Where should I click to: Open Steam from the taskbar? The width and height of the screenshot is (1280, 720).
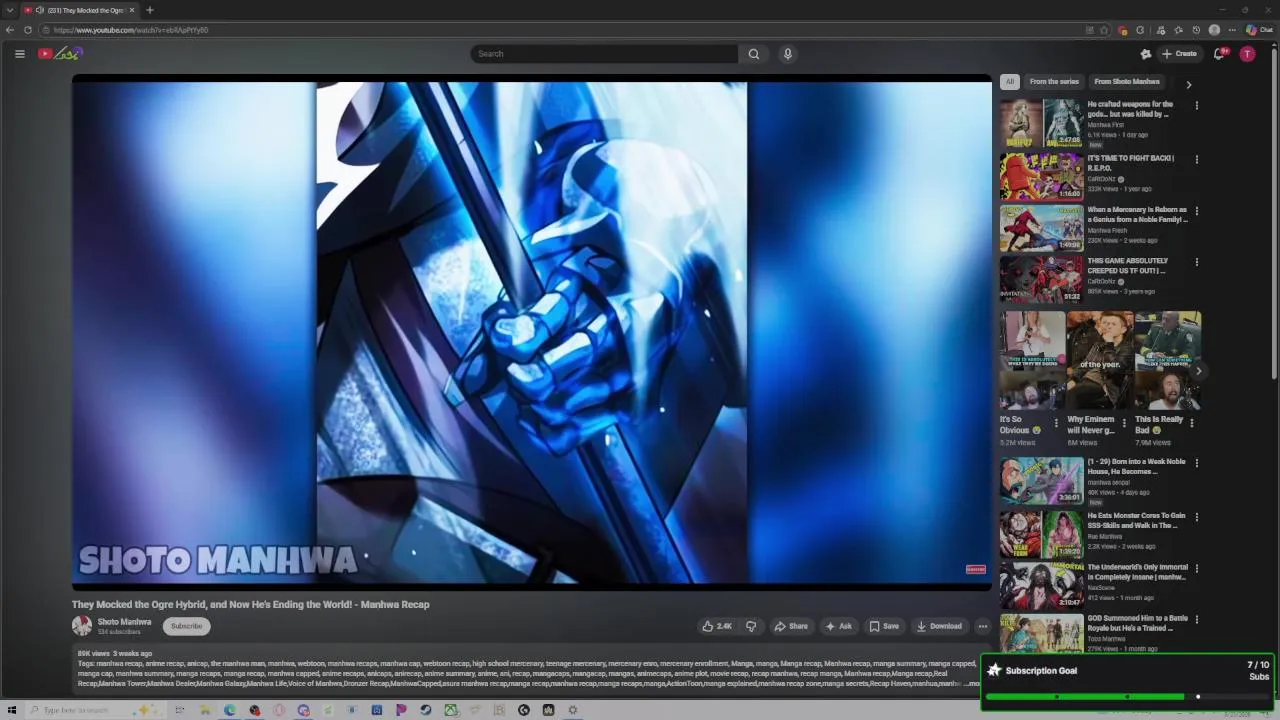(426, 710)
